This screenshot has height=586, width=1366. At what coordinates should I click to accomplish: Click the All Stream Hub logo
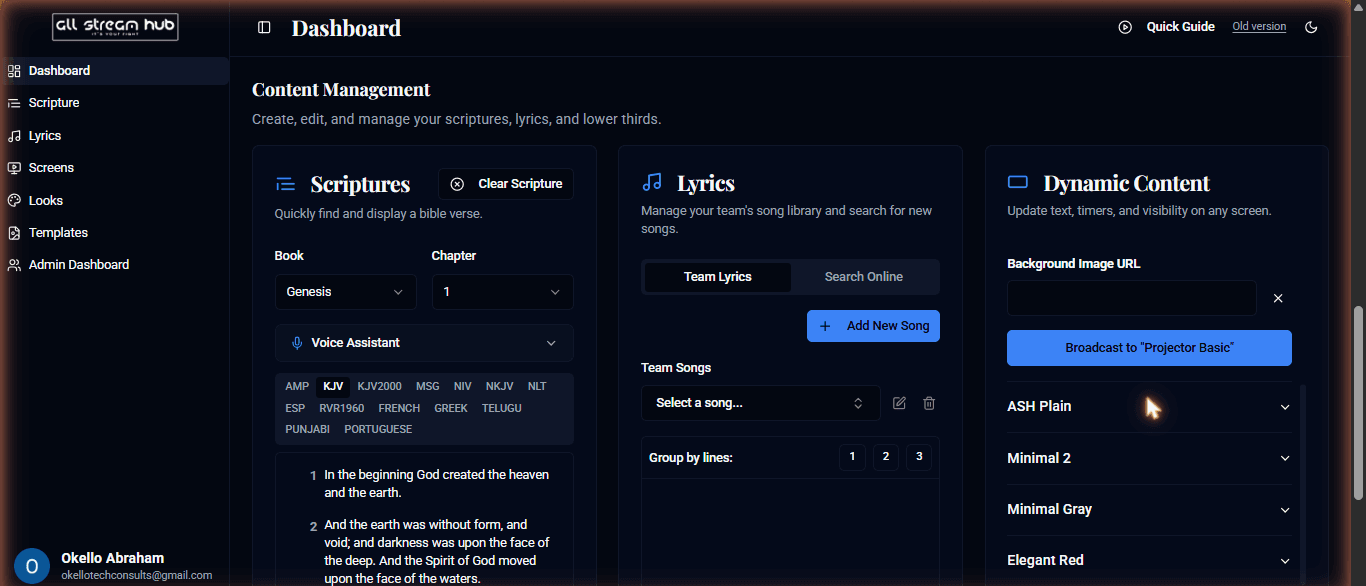tap(115, 27)
